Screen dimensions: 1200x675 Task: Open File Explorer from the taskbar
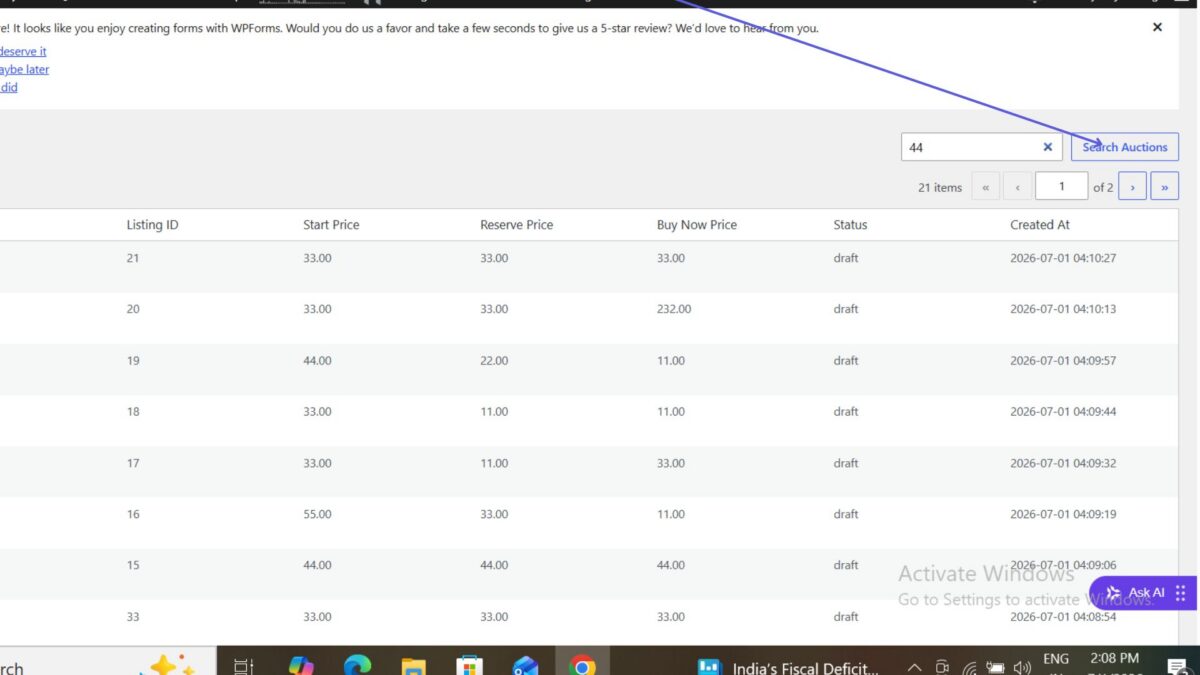(x=413, y=665)
